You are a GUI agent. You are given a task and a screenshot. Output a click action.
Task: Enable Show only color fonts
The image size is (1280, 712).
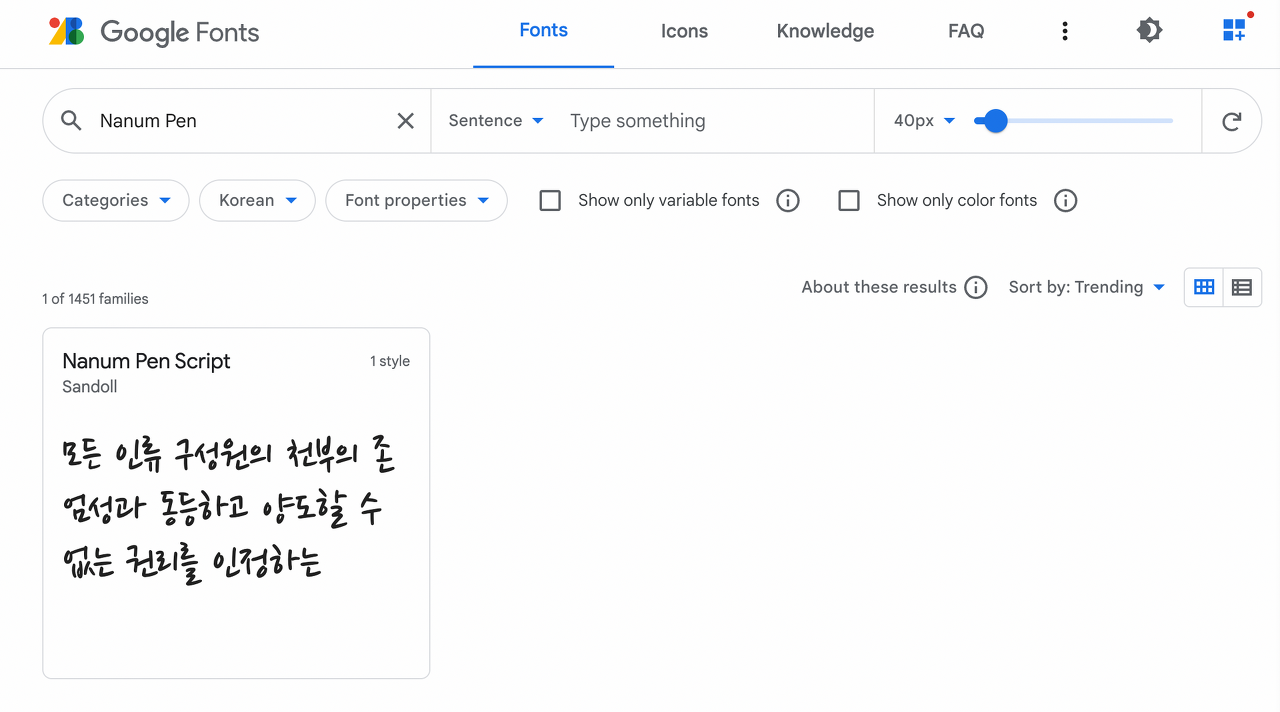(849, 201)
